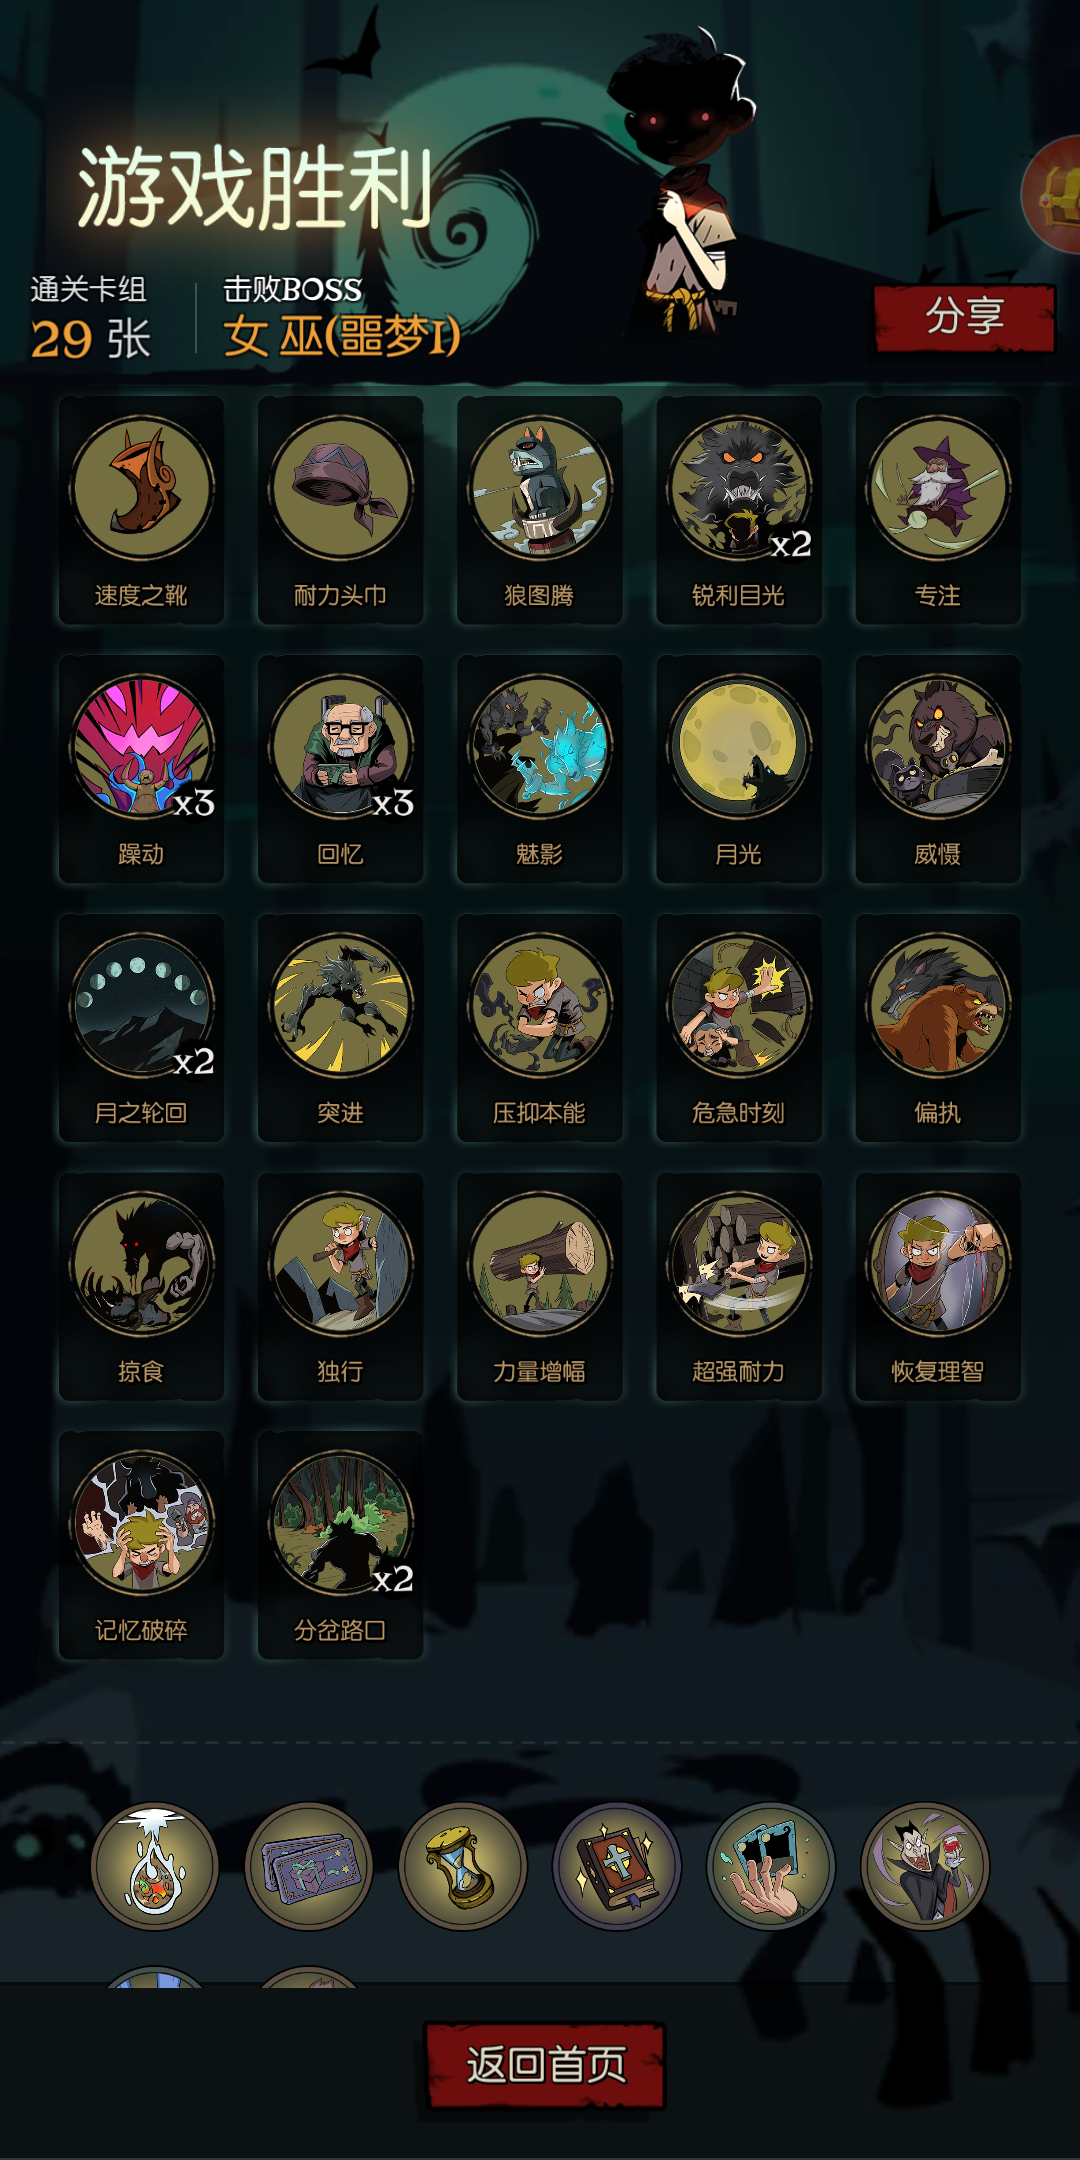View the 月光 full moon card

click(739, 769)
